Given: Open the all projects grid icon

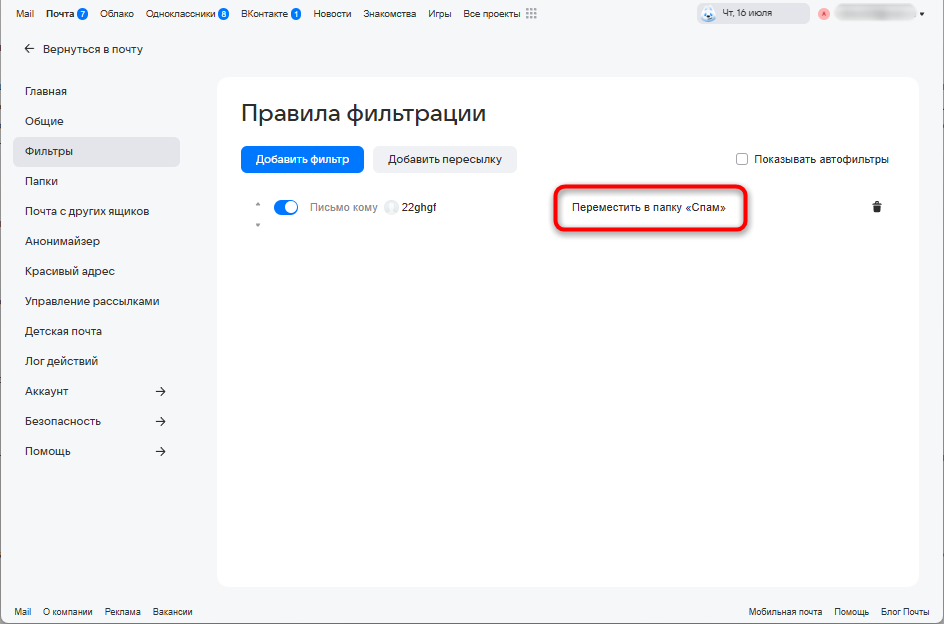Looking at the screenshot, I should click(531, 13).
